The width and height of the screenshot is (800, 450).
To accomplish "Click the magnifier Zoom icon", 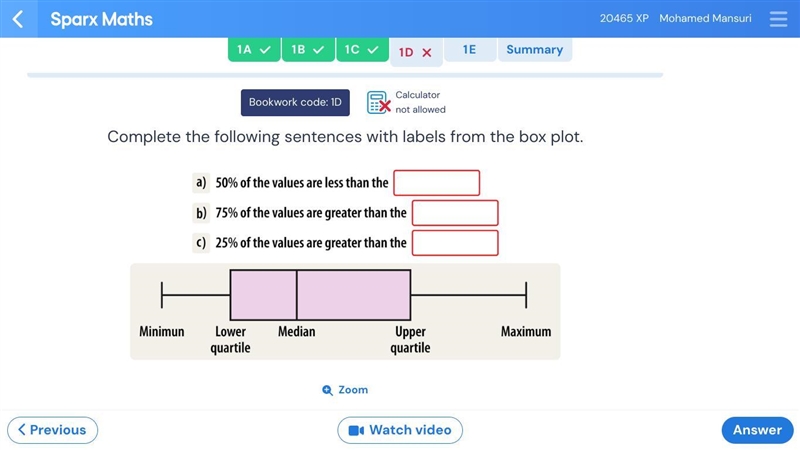I will (x=327, y=390).
